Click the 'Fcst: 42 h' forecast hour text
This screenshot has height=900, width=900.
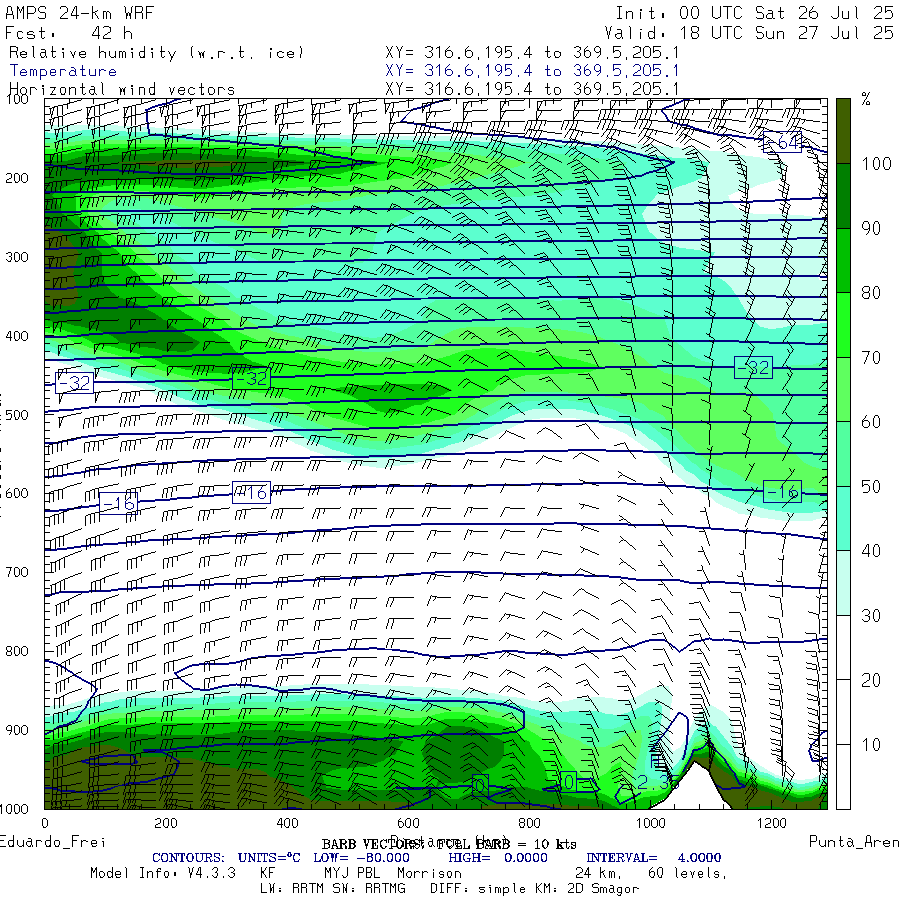69,33
